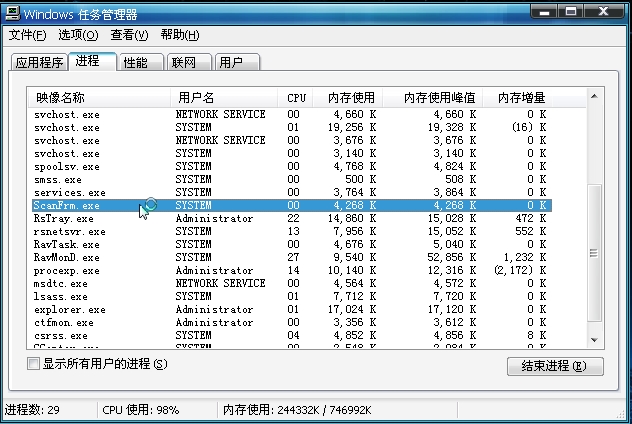Screen dimensions: 632x424
Task: Click the scrollbar up arrow
Action: pyautogui.click(x=594, y=96)
